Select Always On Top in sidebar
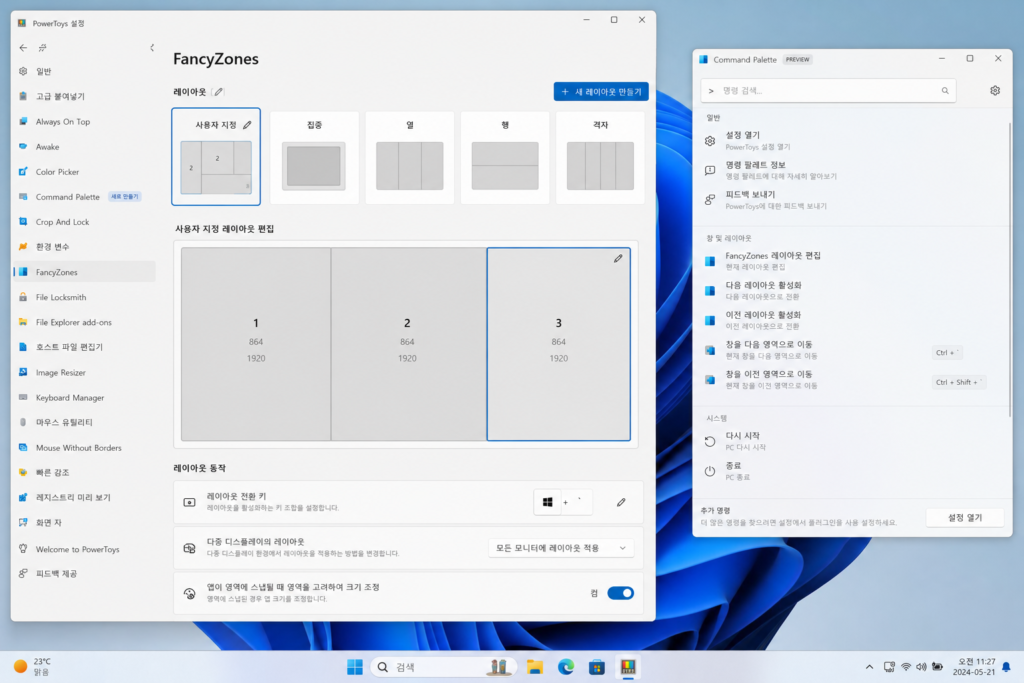The height and width of the screenshot is (683, 1024). point(84,121)
